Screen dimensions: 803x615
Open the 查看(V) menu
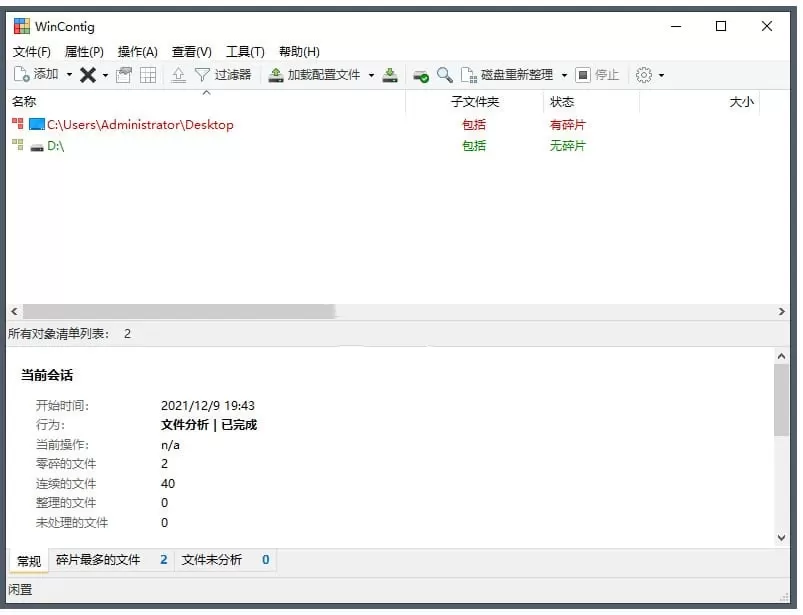pyautogui.click(x=192, y=52)
